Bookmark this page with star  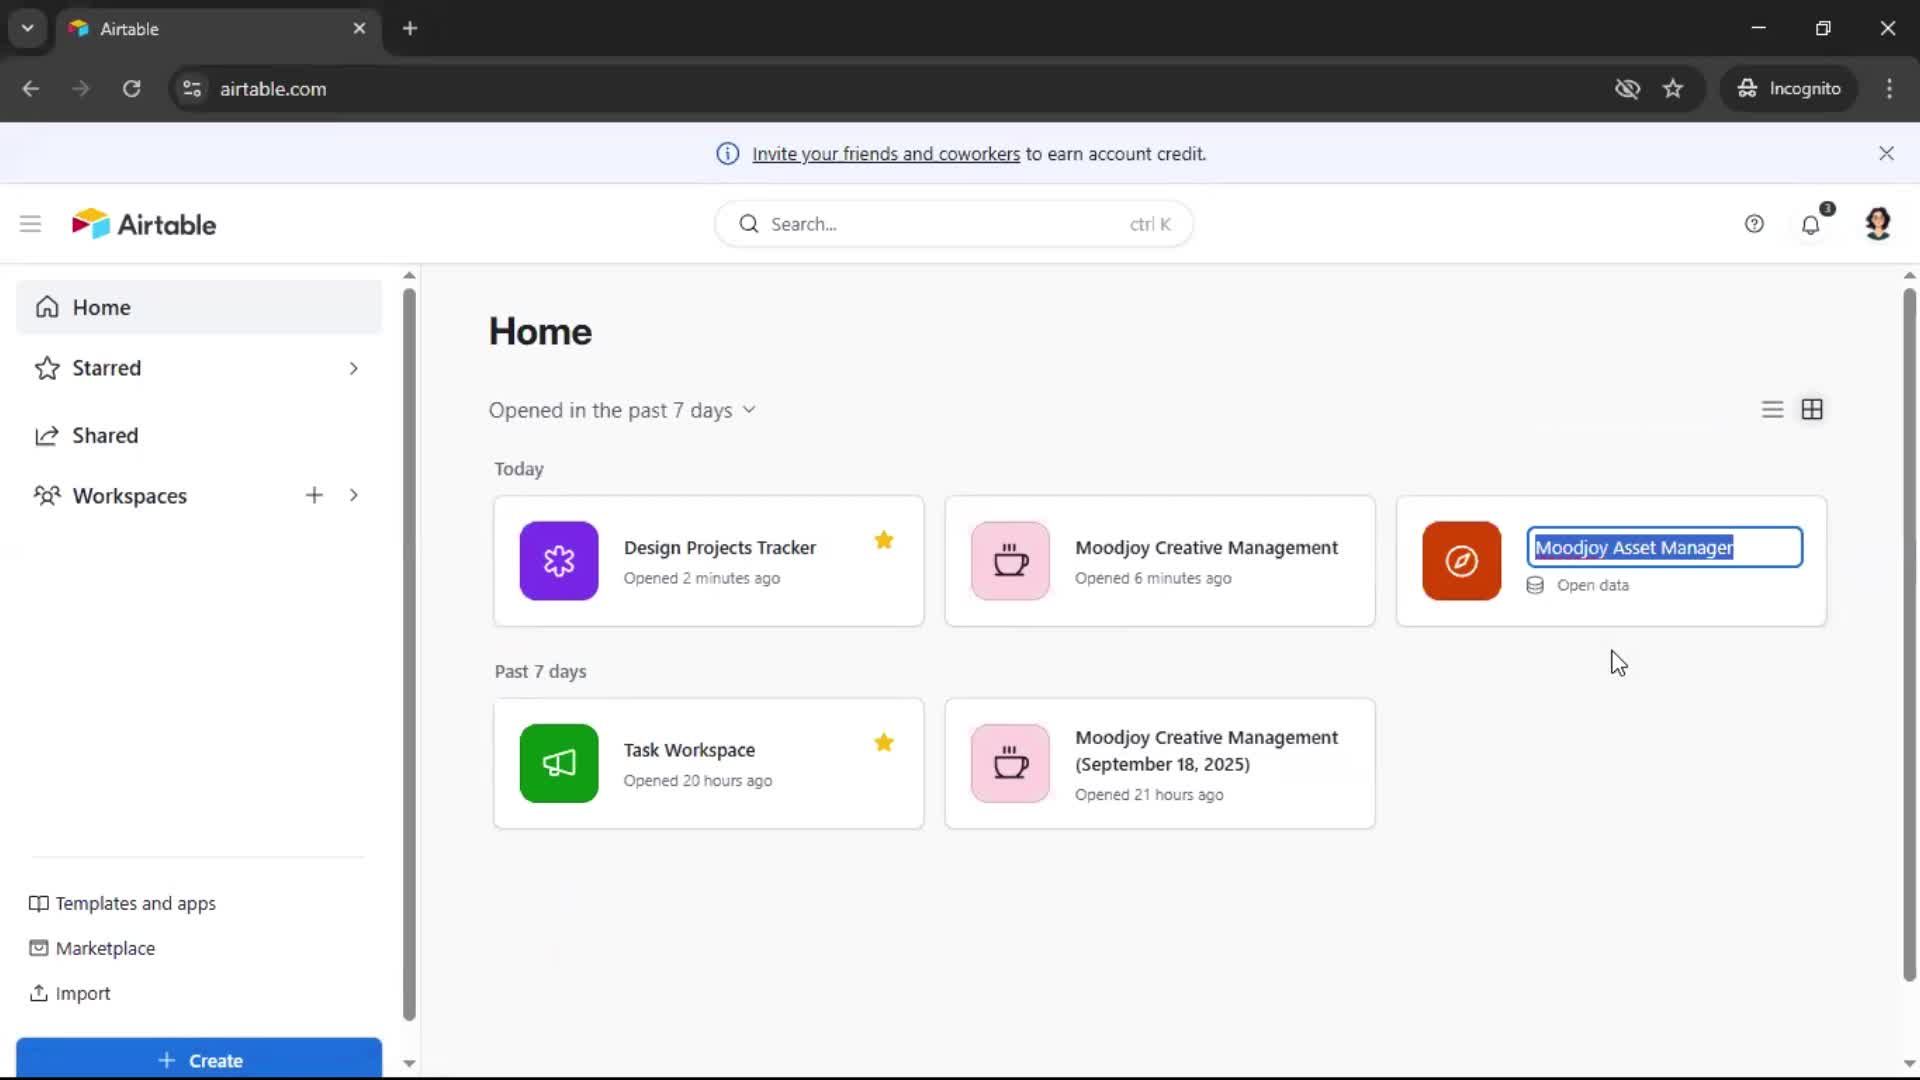(1673, 88)
